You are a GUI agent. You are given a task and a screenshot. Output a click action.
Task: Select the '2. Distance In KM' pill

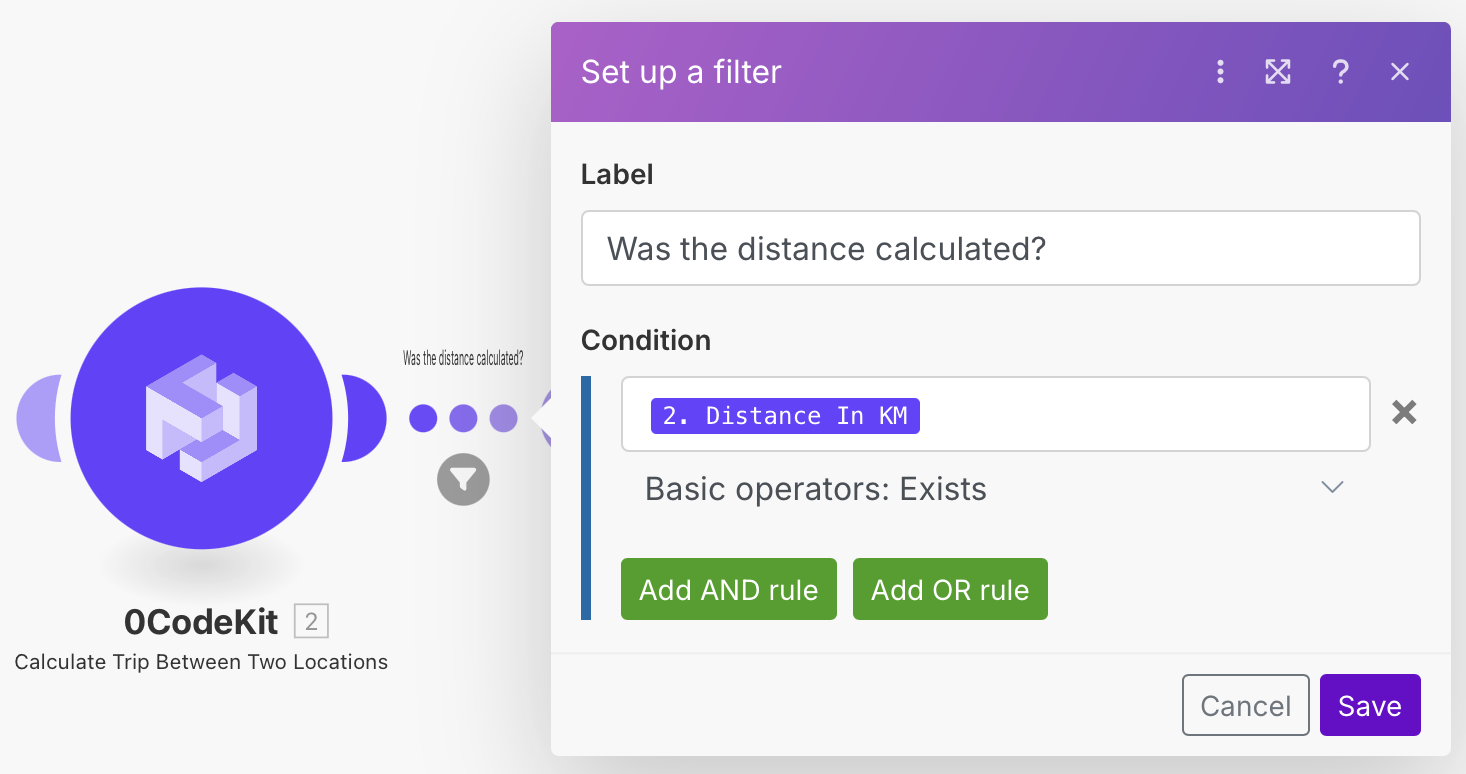tap(785, 416)
